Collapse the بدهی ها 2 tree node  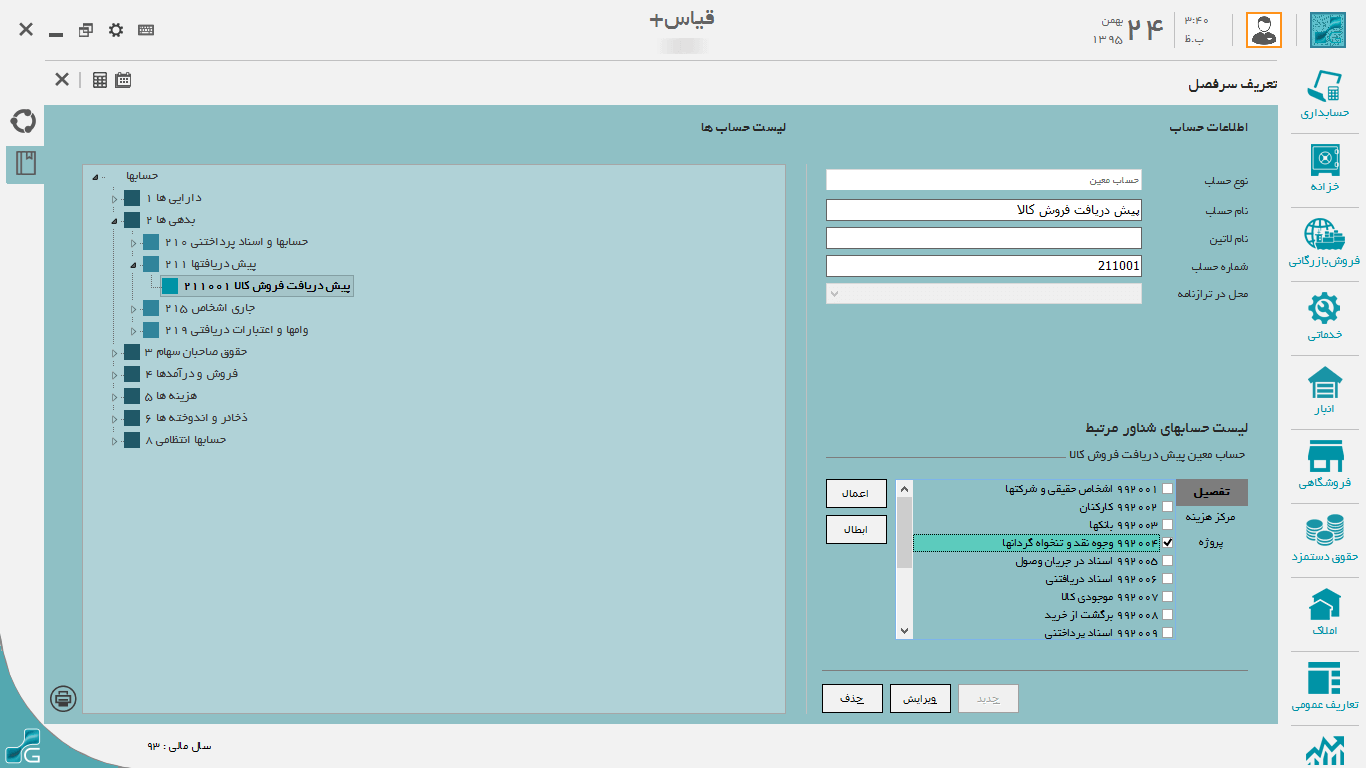pyautogui.click(x=115, y=221)
